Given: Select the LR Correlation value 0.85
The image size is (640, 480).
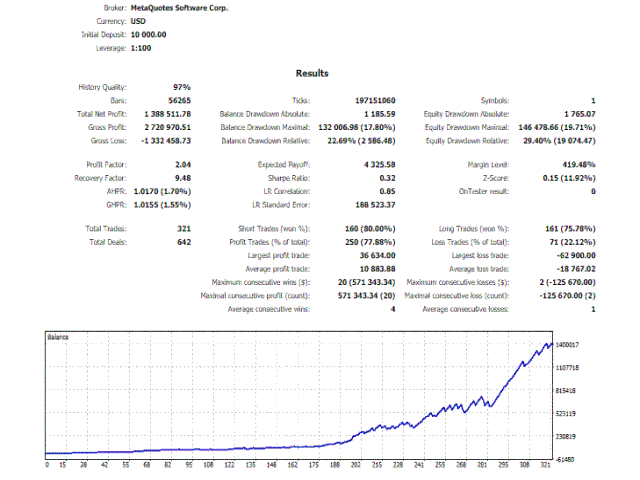Looking at the screenshot, I should tap(387, 191).
